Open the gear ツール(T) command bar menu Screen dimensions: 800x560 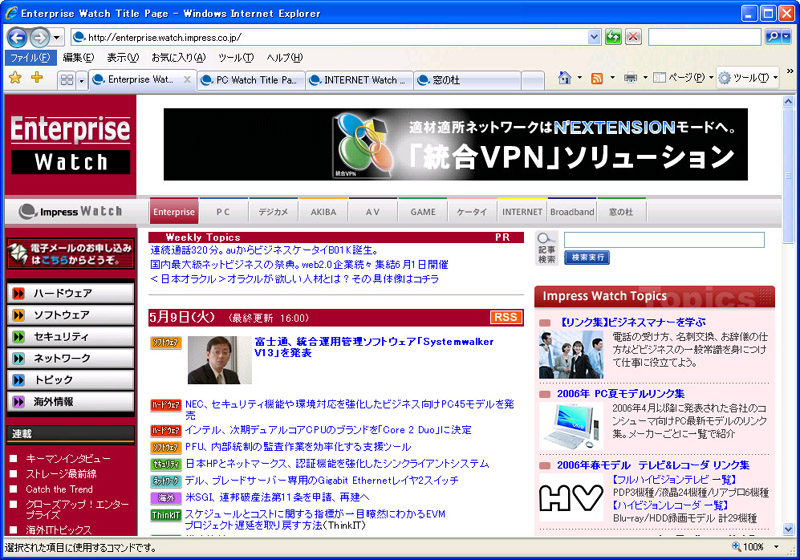click(x=747, y=78)
